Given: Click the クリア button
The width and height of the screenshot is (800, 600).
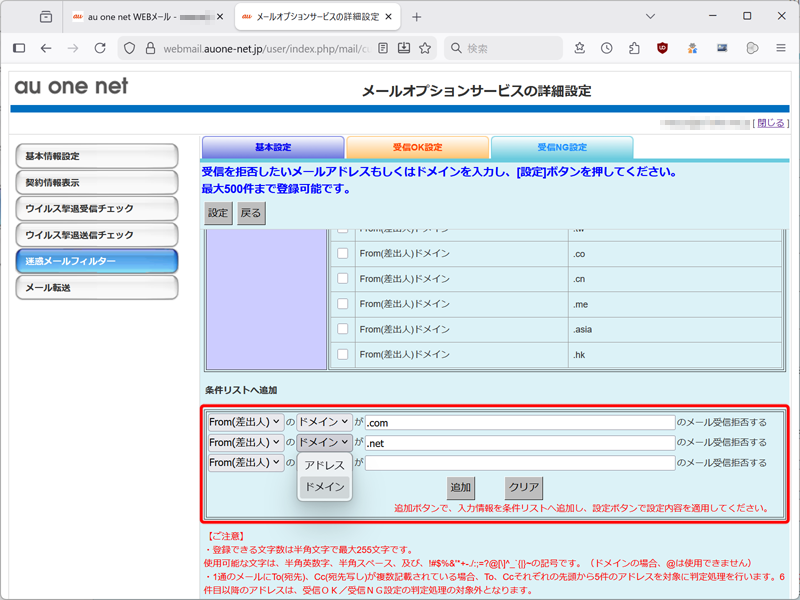Looking at the screenshot, I should tap(524, 487).
